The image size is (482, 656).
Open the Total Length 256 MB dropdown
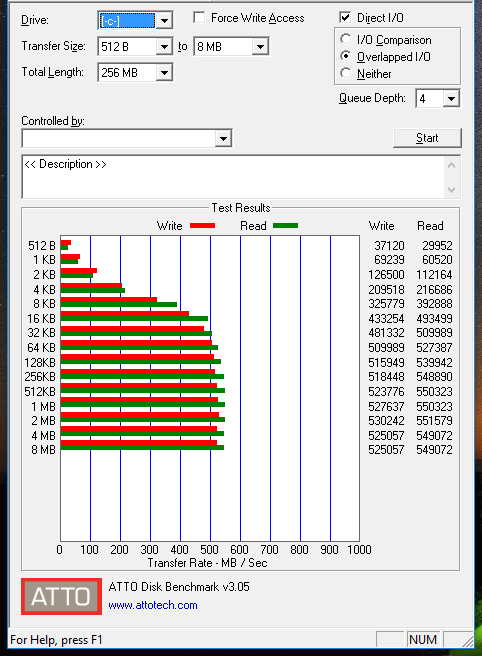click(164, 73)
